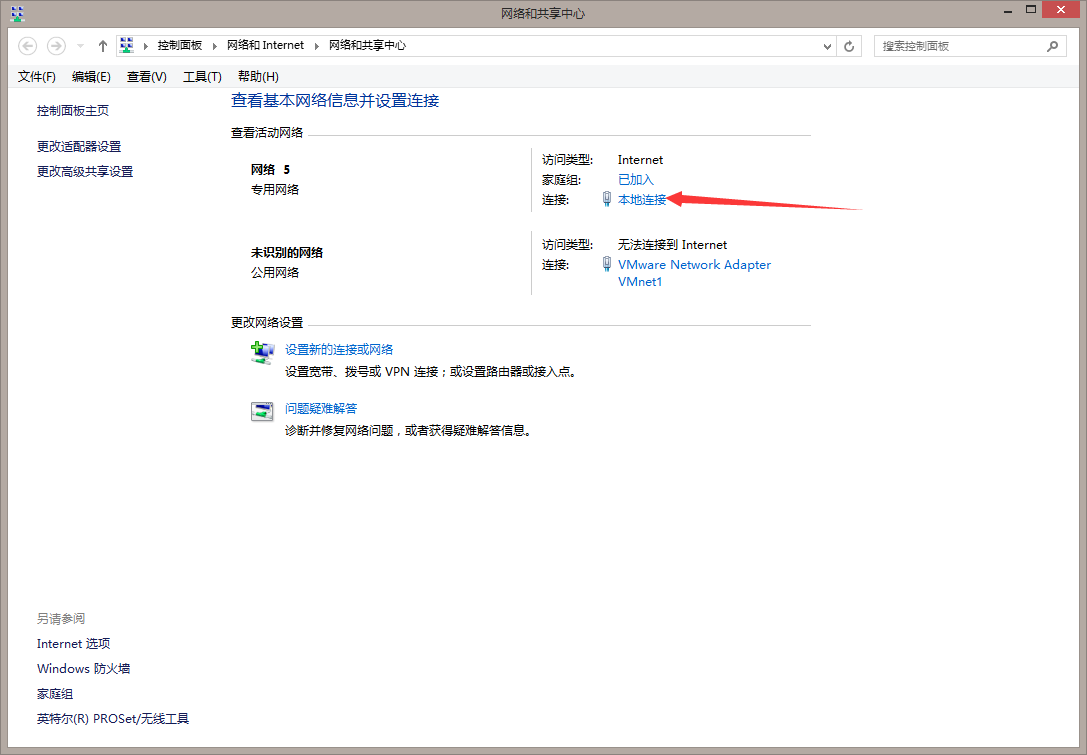Click 更改适配器设置 in the sidebar

click(79, 147)
